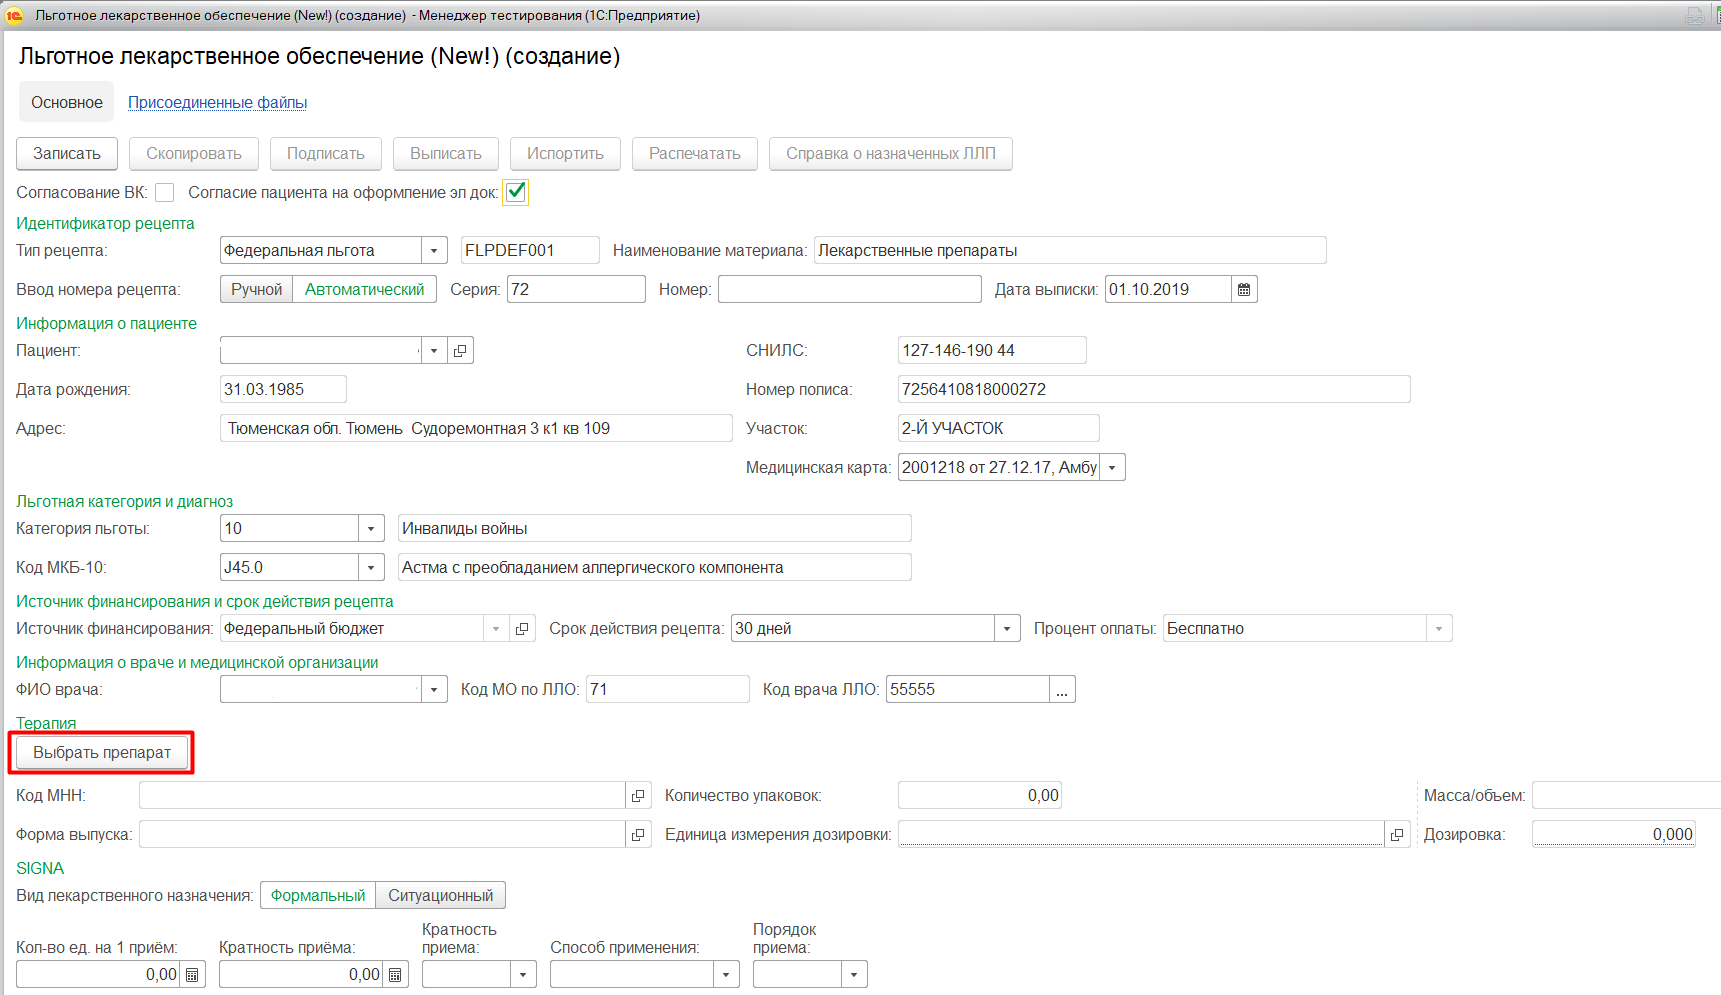Screen dimensions: 1721x995
Task: Click the Номер полиса field
Action: coord(1154,389)
